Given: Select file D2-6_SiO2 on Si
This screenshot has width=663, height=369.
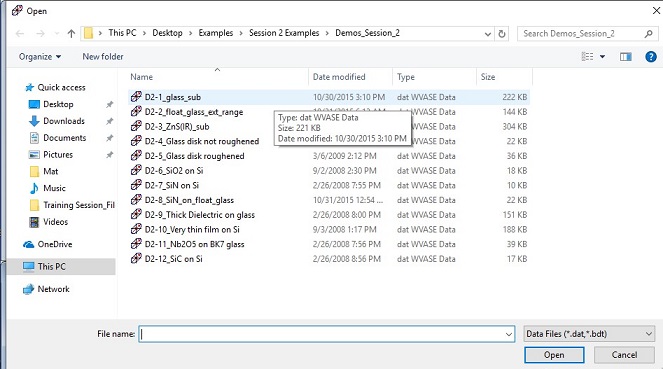Looking at the screenshot, I should click(x=174, y=171).
